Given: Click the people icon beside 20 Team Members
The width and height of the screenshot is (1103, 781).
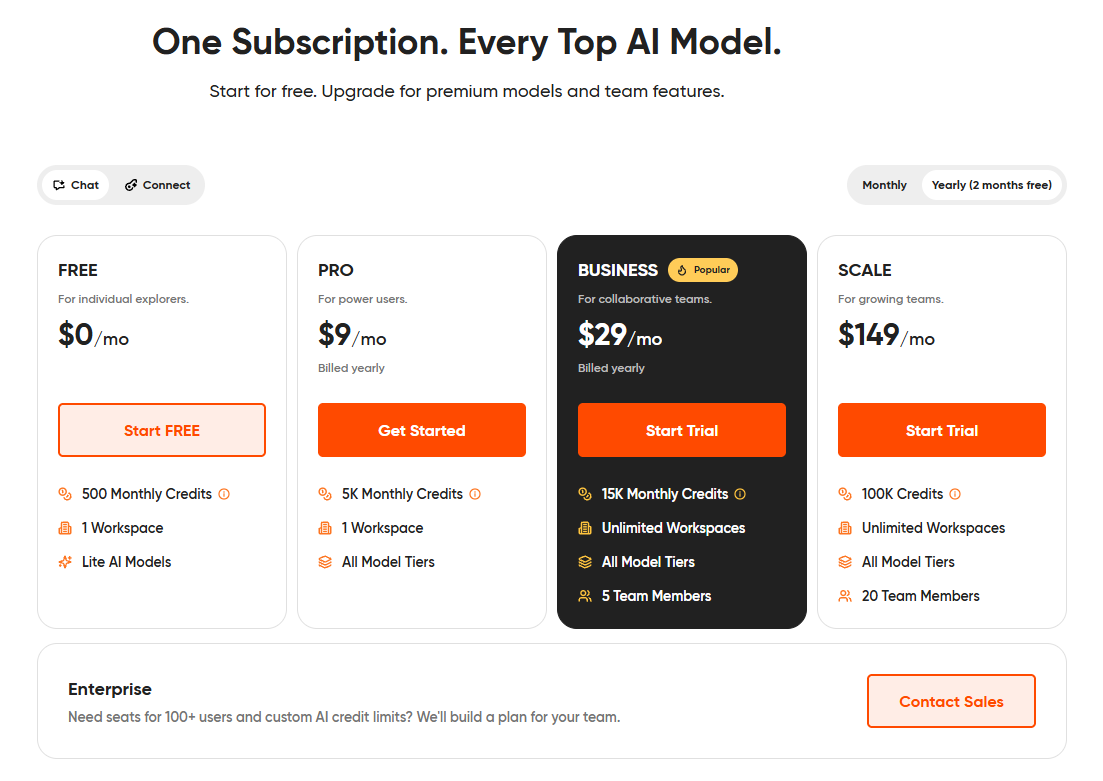Looking at the screenshot, I should coord(844,595).
